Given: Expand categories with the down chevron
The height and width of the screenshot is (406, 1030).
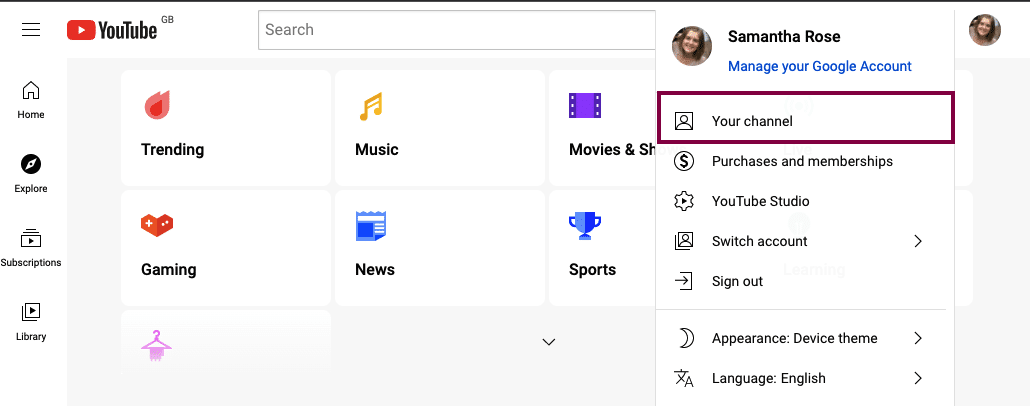Looking at the screenshot, I should point(549,342).
